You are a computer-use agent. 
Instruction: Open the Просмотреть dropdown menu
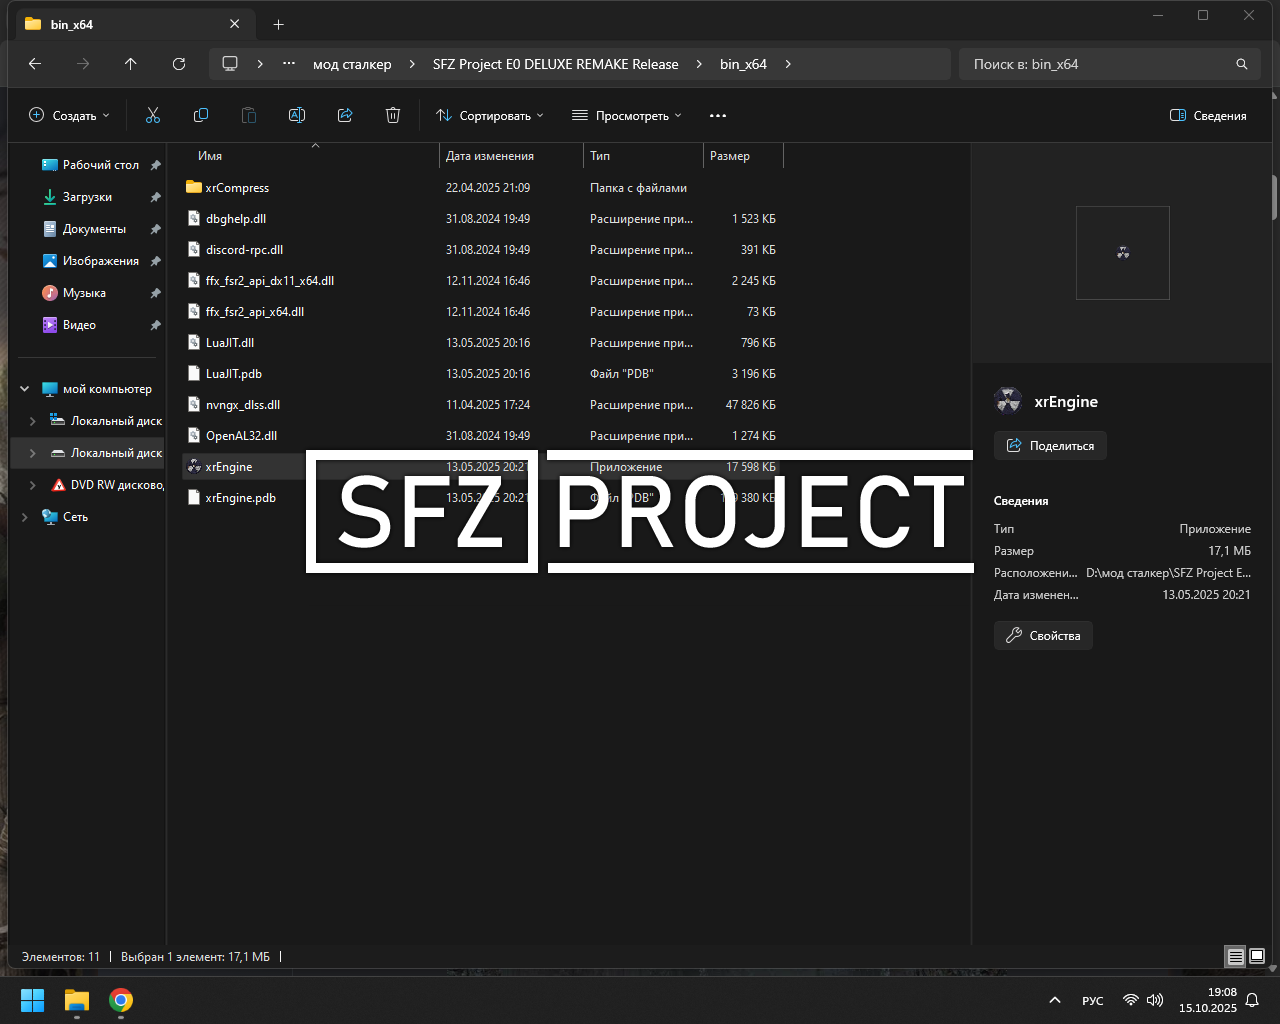(627, 116)
